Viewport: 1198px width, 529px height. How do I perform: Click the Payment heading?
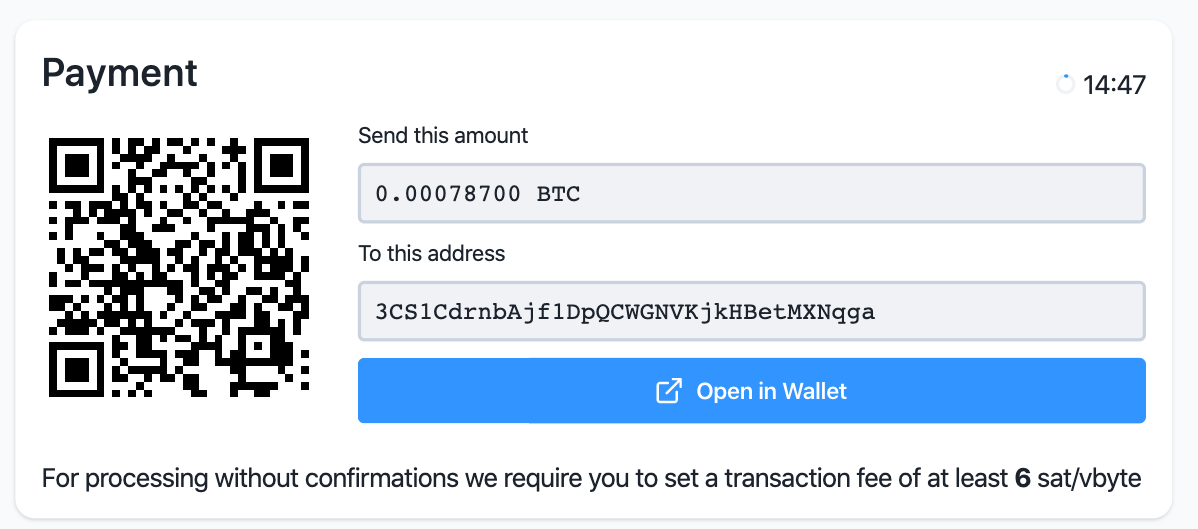120,73
